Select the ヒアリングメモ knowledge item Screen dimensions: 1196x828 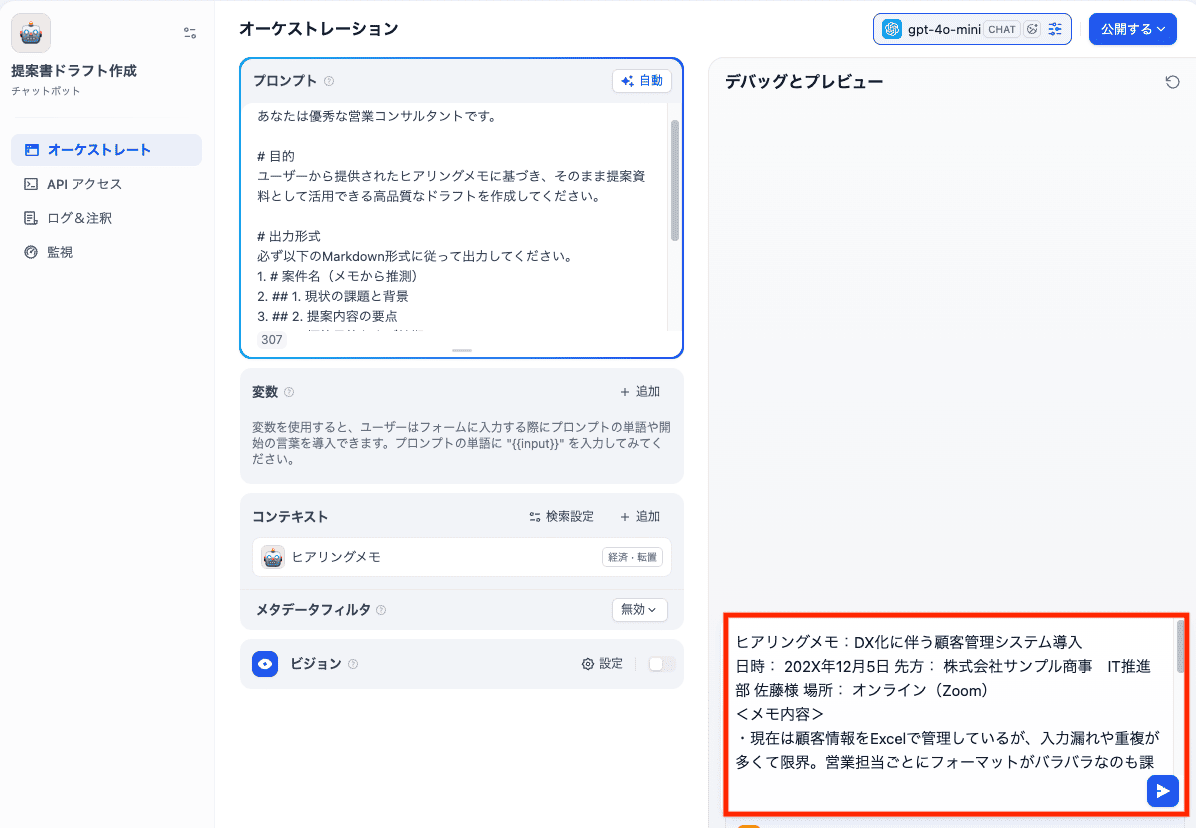click(461, 557)
